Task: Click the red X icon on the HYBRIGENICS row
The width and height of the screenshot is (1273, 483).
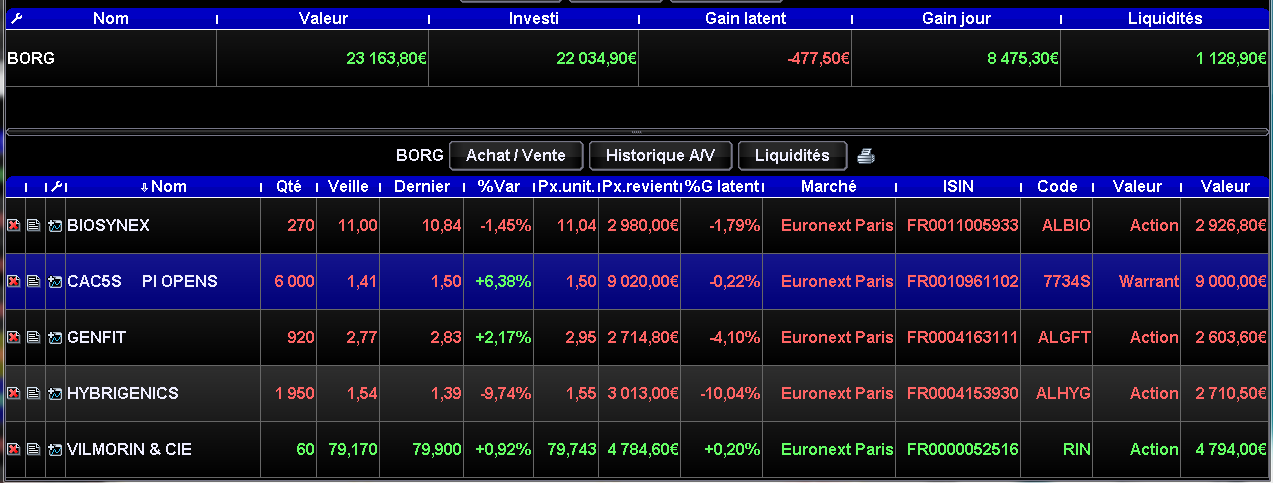Action: click(x=13, y=394)
